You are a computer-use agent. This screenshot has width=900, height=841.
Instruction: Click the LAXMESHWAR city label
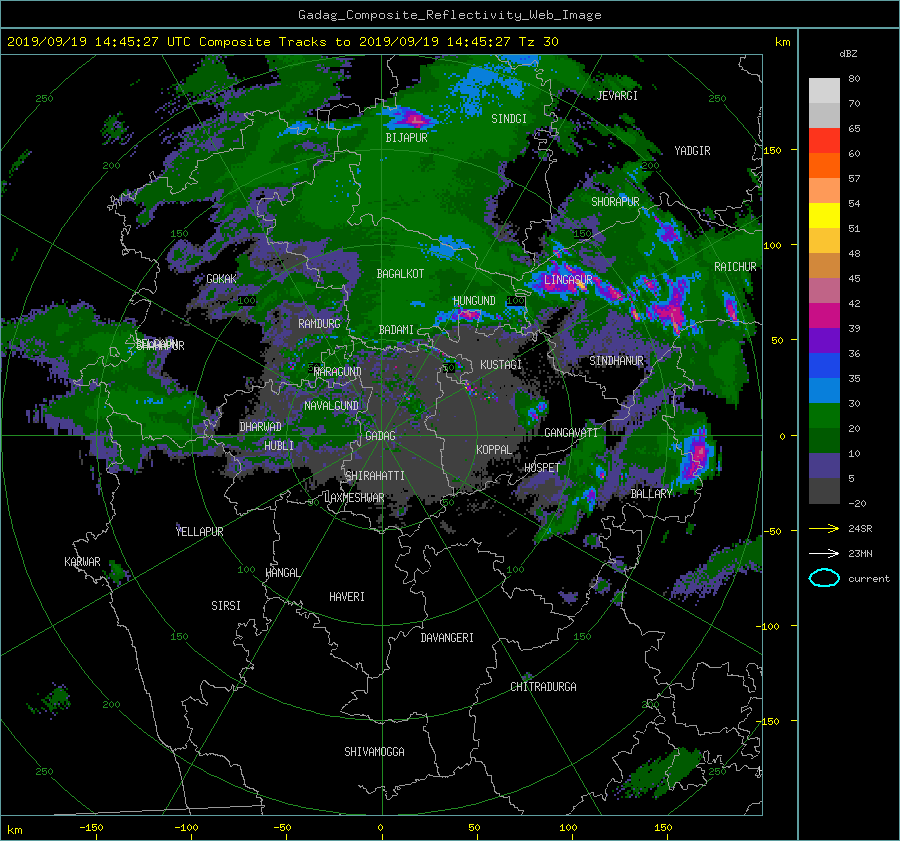pyautogui.click(x=354, y=498)
